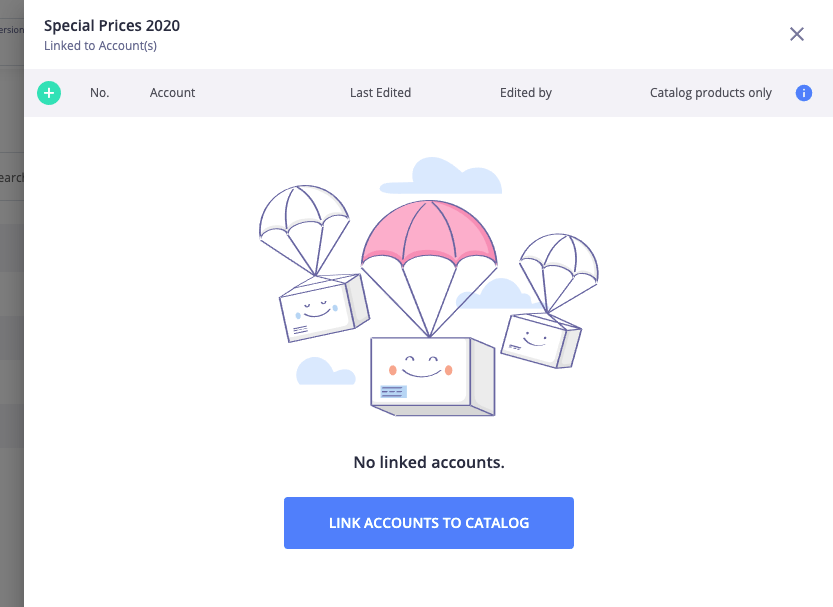
Task: Click the top cloud in illustration
Action: (441, 176)
